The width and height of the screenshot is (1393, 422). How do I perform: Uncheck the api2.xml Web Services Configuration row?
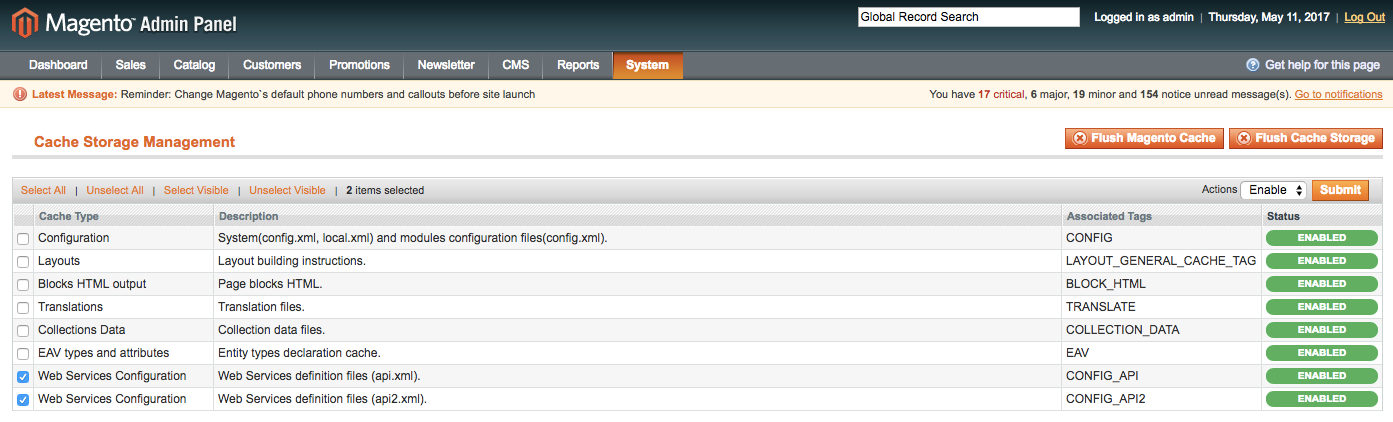[x=23, y=400]
